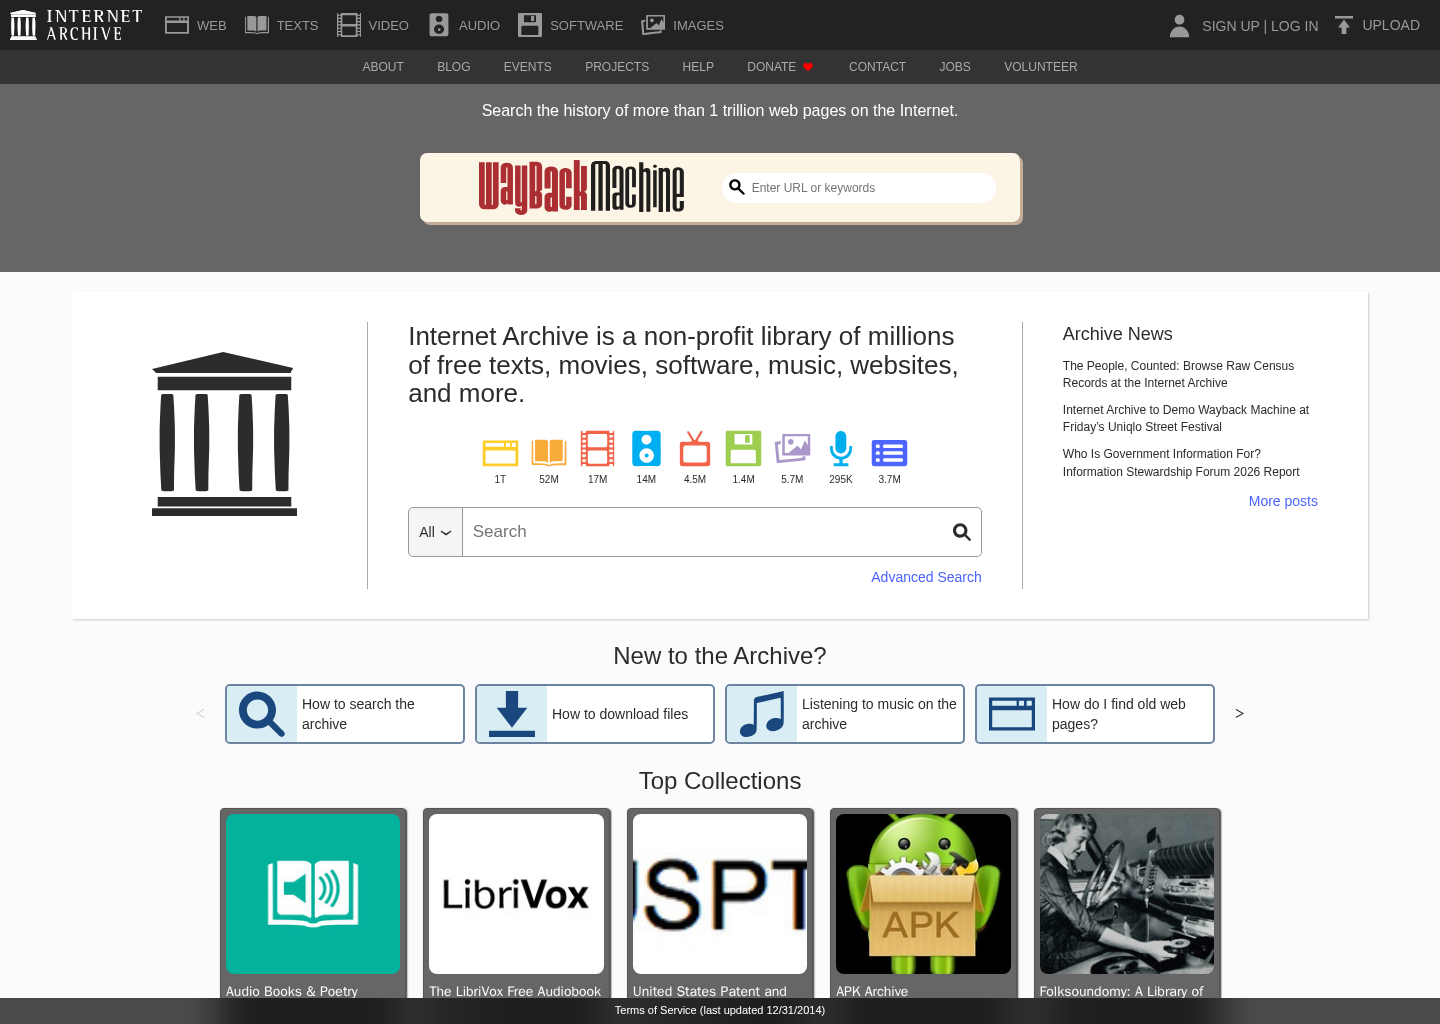Open the Projects menu item
Screen dimensions: 1440x1024
[617, 67]
